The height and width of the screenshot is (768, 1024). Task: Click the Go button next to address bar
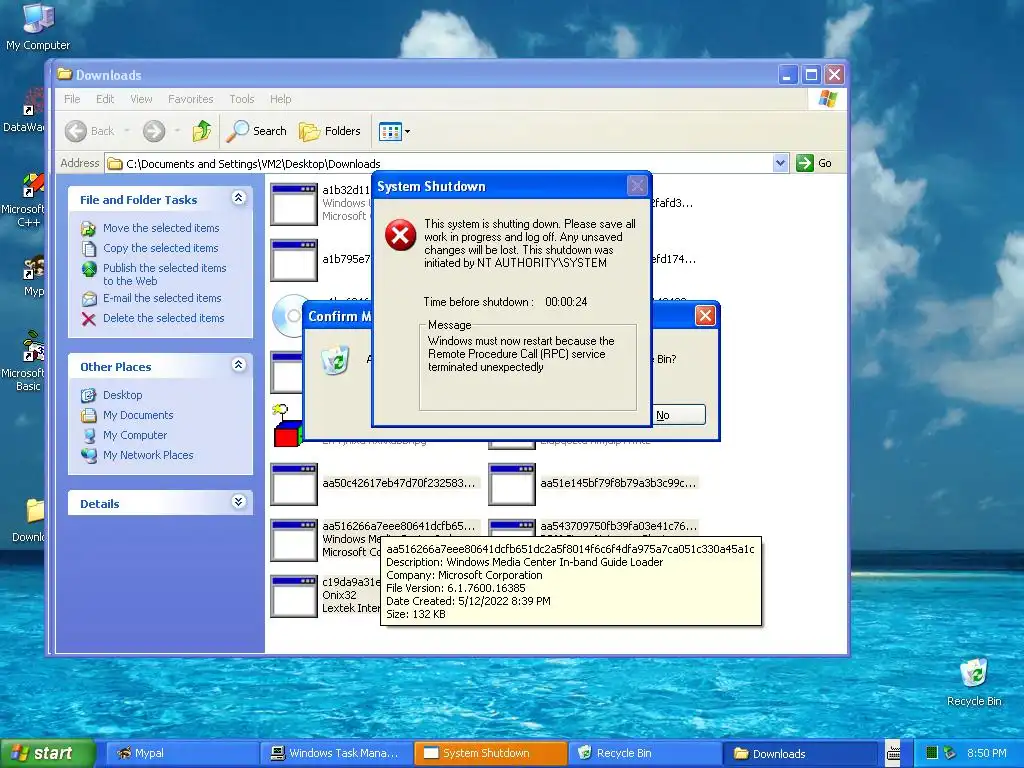(x=814, y=163)
